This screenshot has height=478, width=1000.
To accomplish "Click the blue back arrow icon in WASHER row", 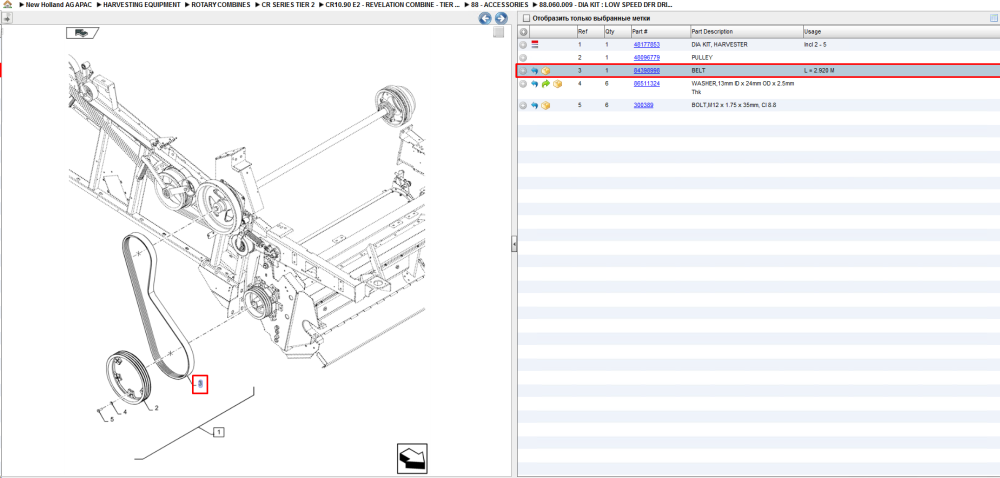I will click(x=534, y=83).
